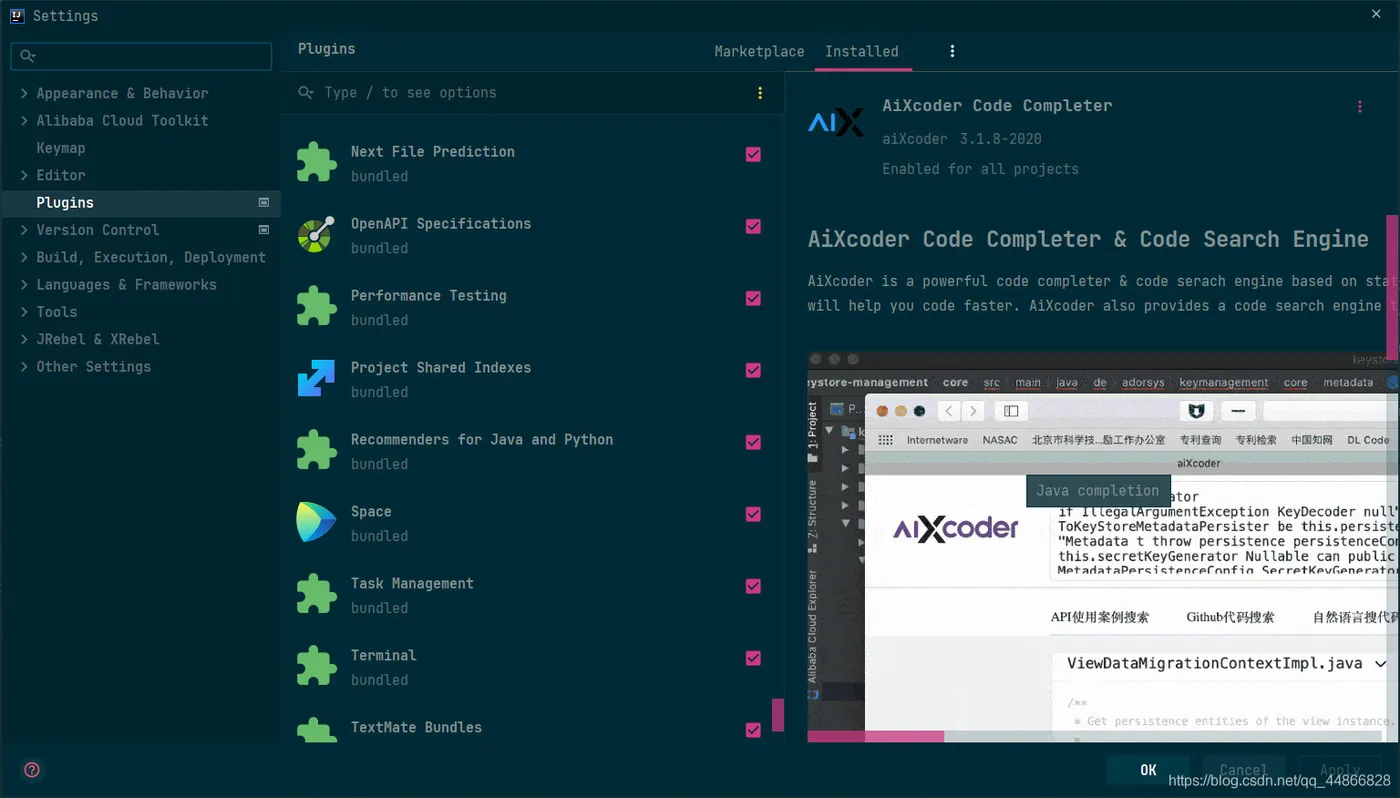
Task: Expand the Tools settings node
Action: [24, 312]
